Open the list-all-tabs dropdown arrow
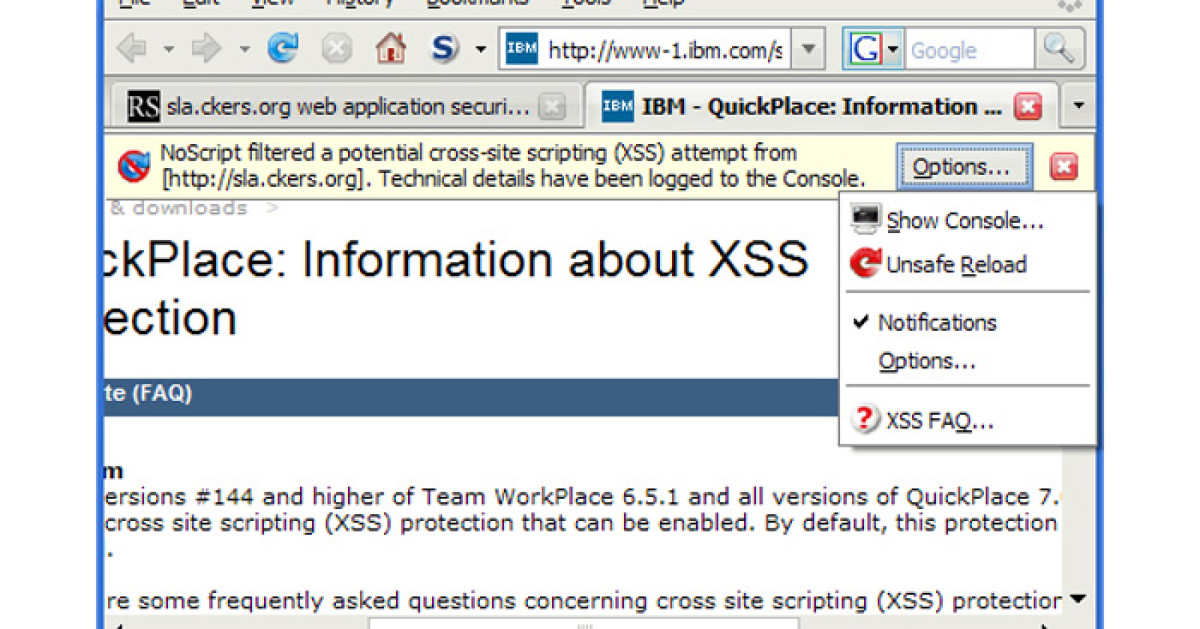This screenshot has width=1200, height=629. click(x=1078, y=106)
